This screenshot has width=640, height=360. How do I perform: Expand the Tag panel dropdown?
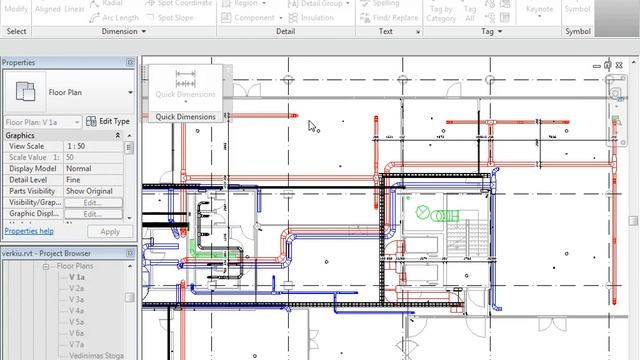[x=500, y=31]
